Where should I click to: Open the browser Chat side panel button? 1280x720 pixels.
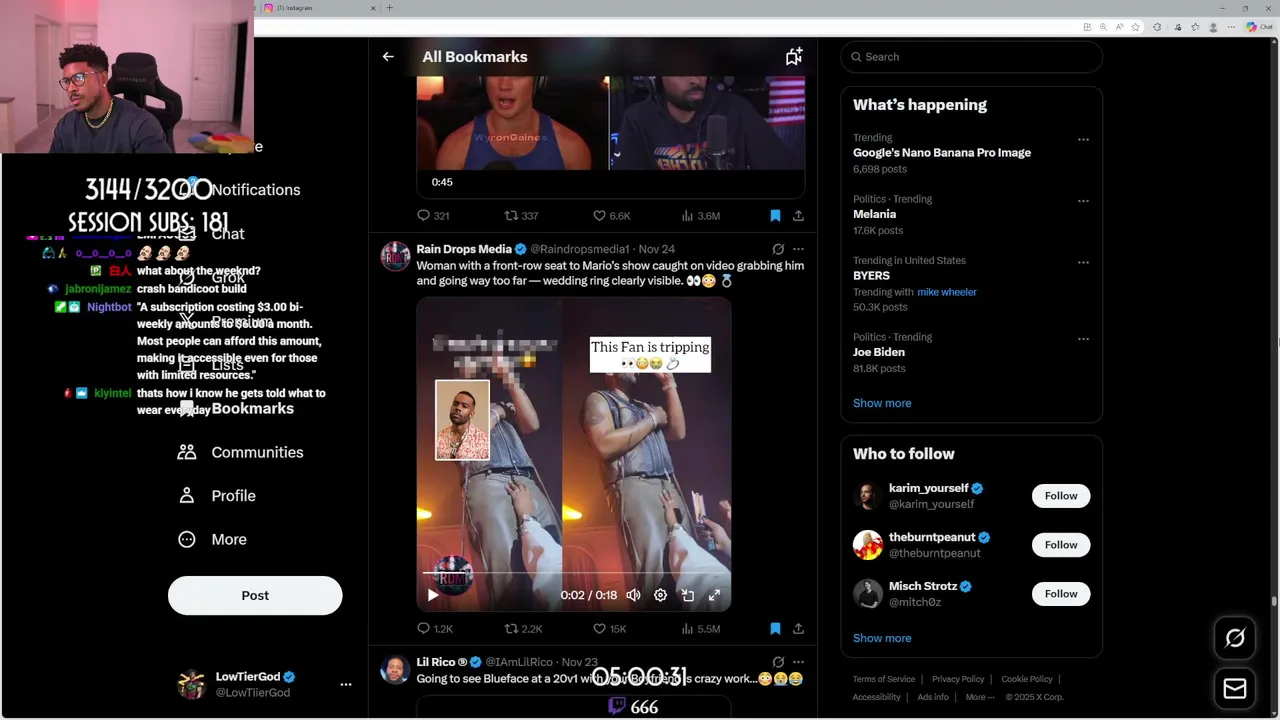tap(1258, 27)
